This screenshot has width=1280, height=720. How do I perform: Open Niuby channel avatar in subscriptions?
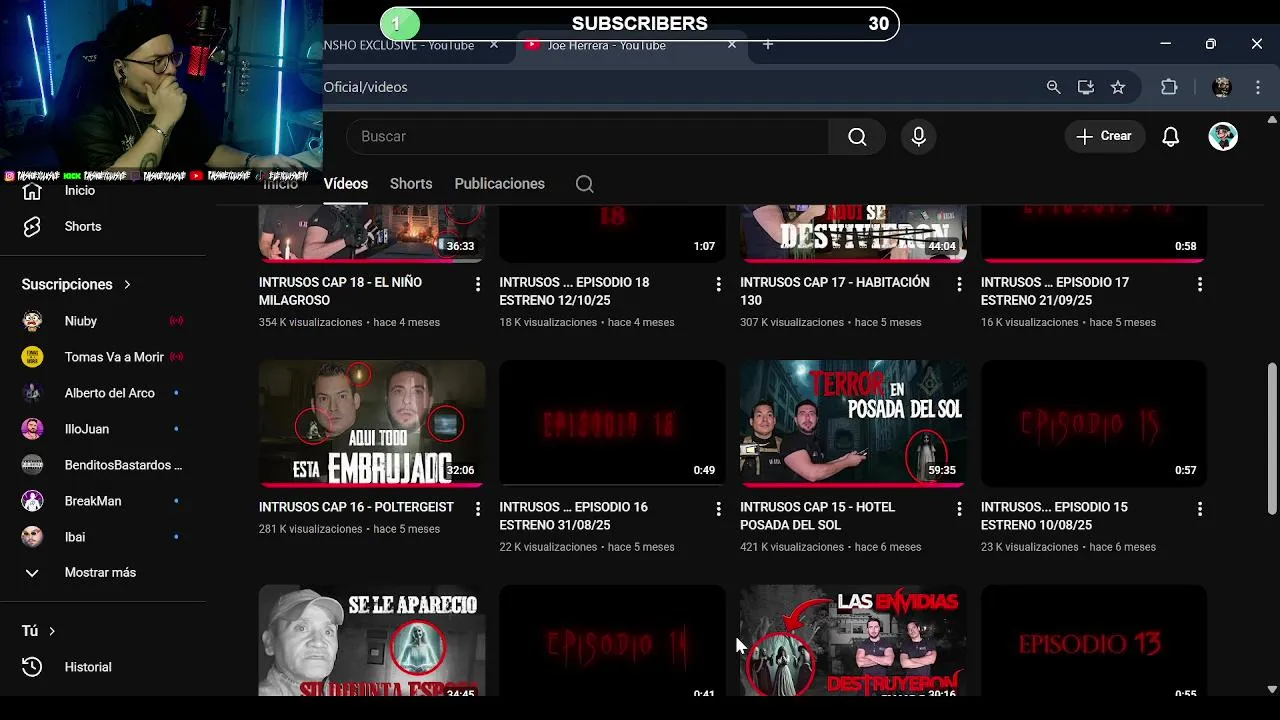point(32,321)
